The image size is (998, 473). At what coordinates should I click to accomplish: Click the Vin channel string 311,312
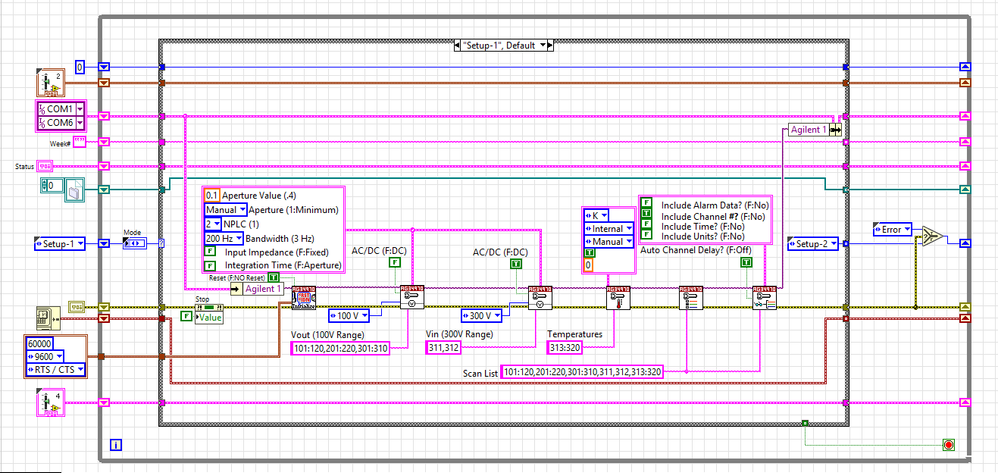(444, 348)
